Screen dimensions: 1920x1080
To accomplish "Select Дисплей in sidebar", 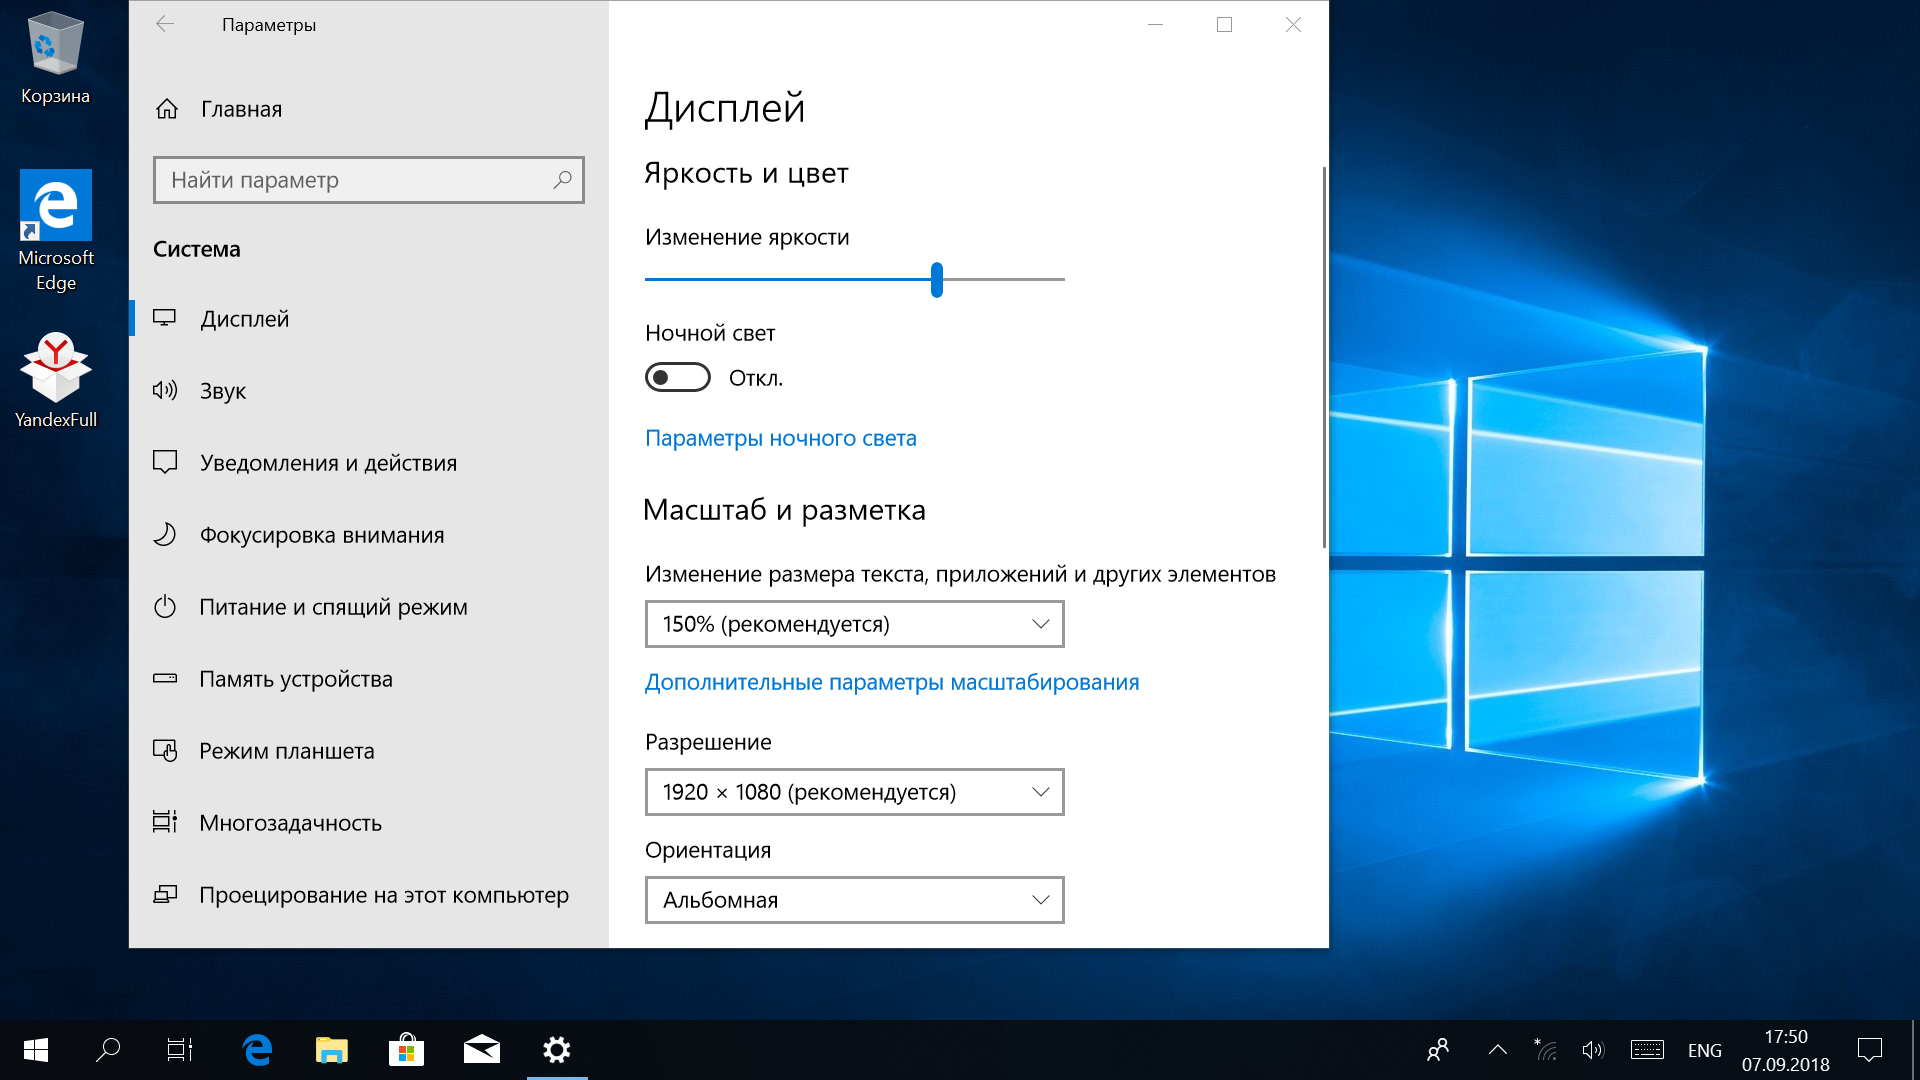I will tap(369, 318).
